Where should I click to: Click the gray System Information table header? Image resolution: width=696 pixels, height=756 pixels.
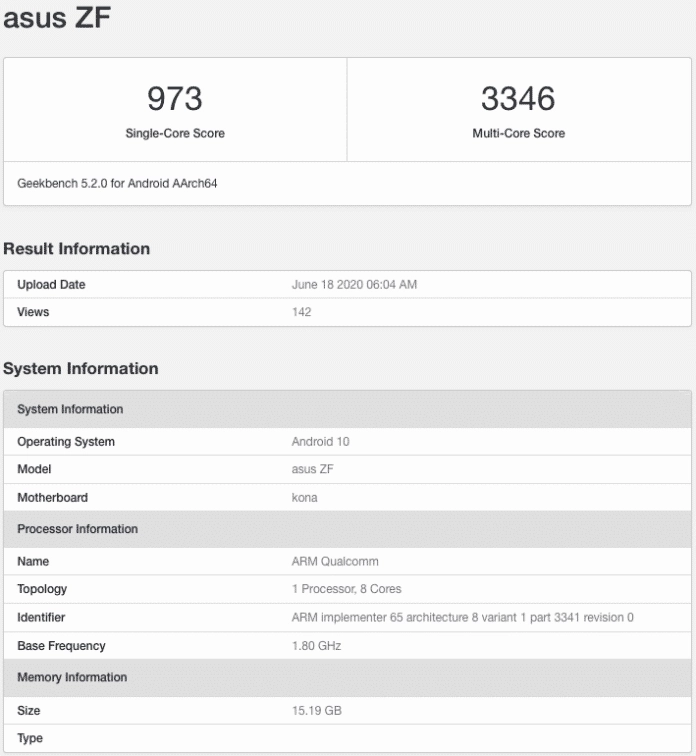tap(70, 409)
